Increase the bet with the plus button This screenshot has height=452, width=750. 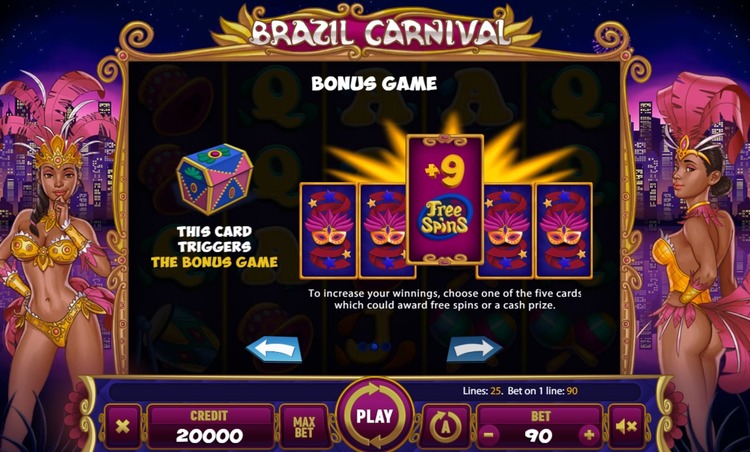tap(589, 435)
